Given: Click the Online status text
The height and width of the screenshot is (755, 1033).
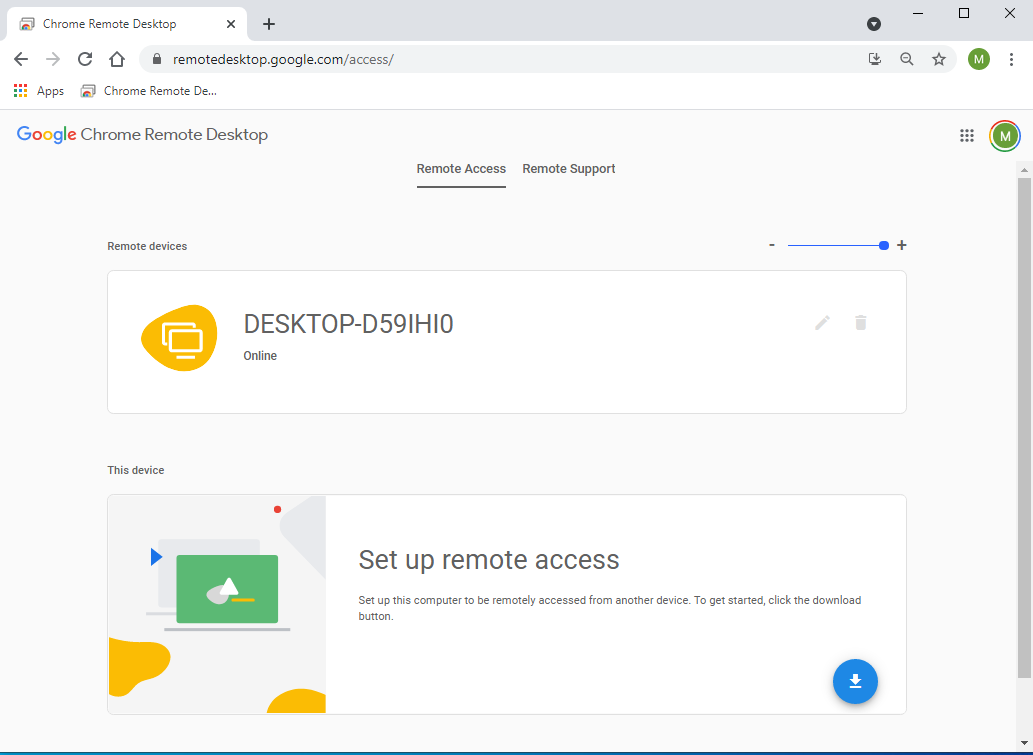Looking at the screenshot, I should pyautogui.click(x=260, y=356).
